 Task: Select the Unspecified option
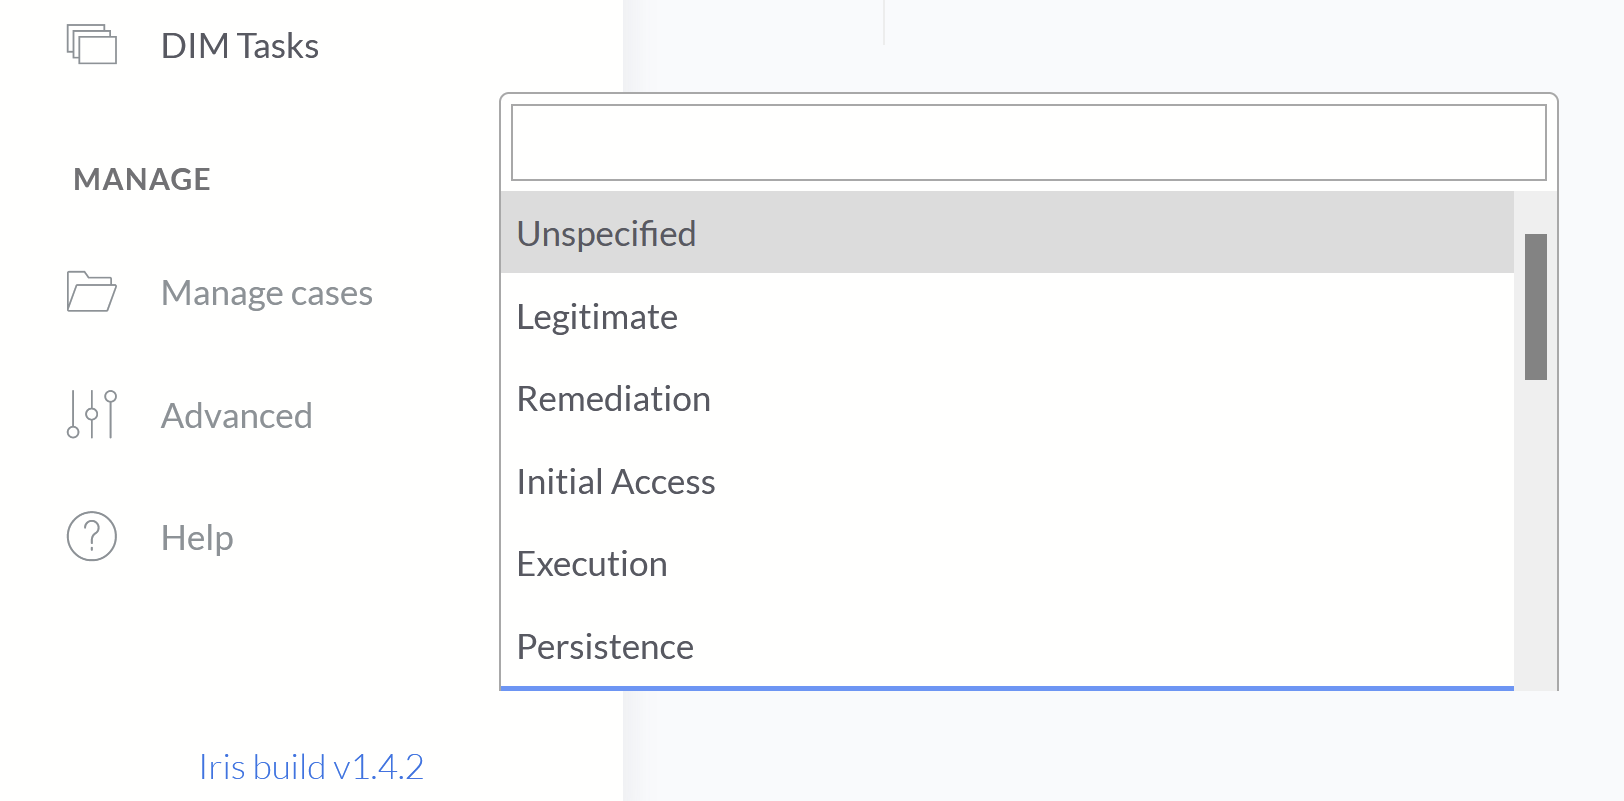(606, 233)
